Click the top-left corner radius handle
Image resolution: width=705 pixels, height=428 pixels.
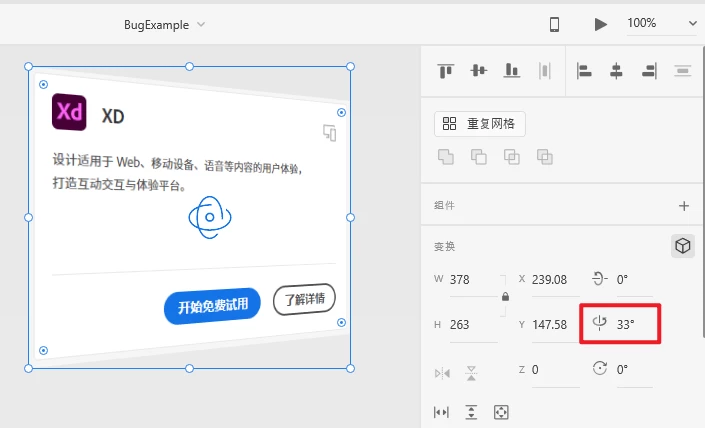[43, 84]
